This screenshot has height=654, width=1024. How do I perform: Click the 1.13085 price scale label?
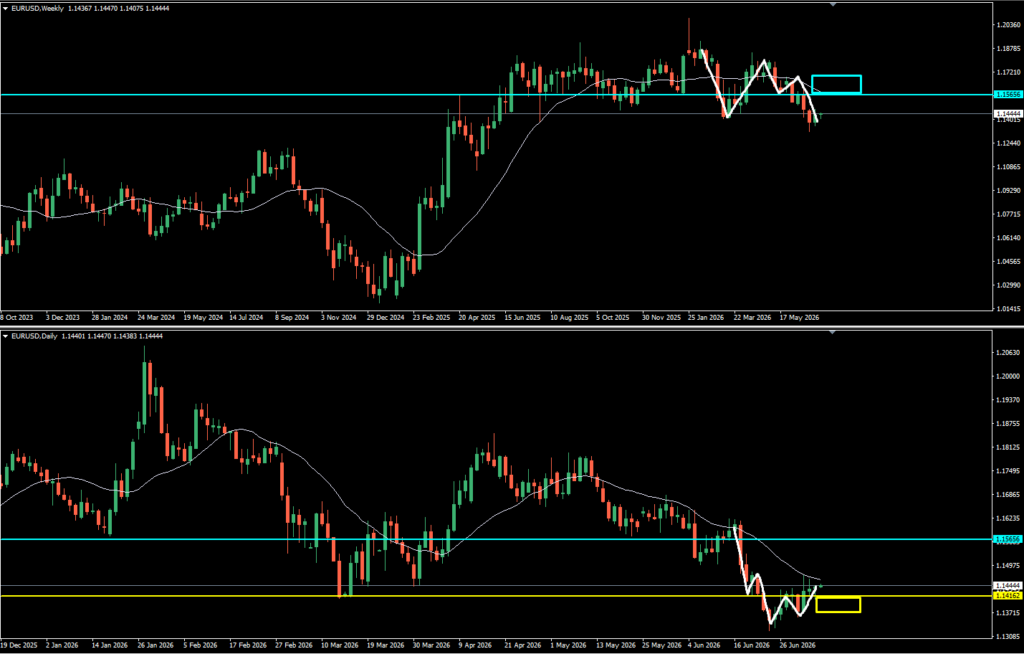(1008, 636)
